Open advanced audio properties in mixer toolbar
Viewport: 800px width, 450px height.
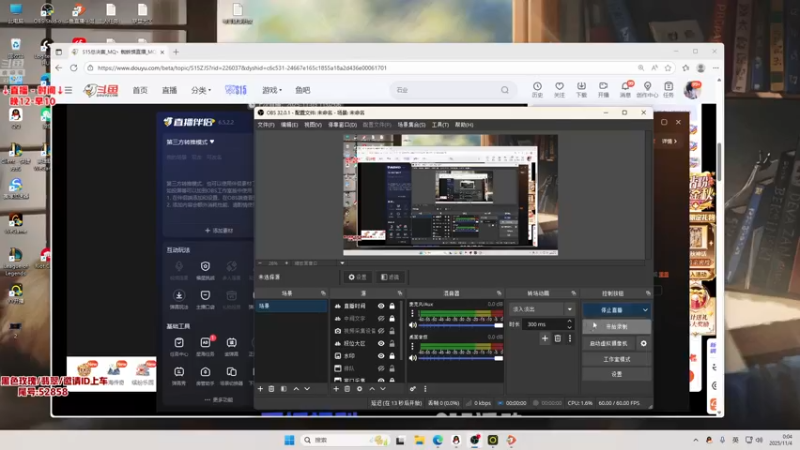[x=413, y=389]
